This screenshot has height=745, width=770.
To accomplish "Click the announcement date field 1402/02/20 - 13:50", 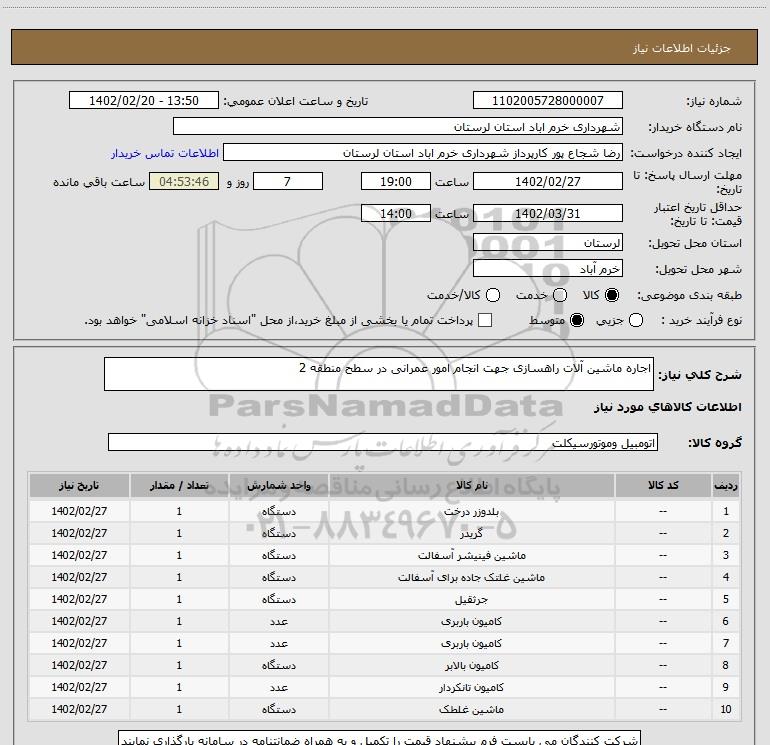I will pos(144,100).
